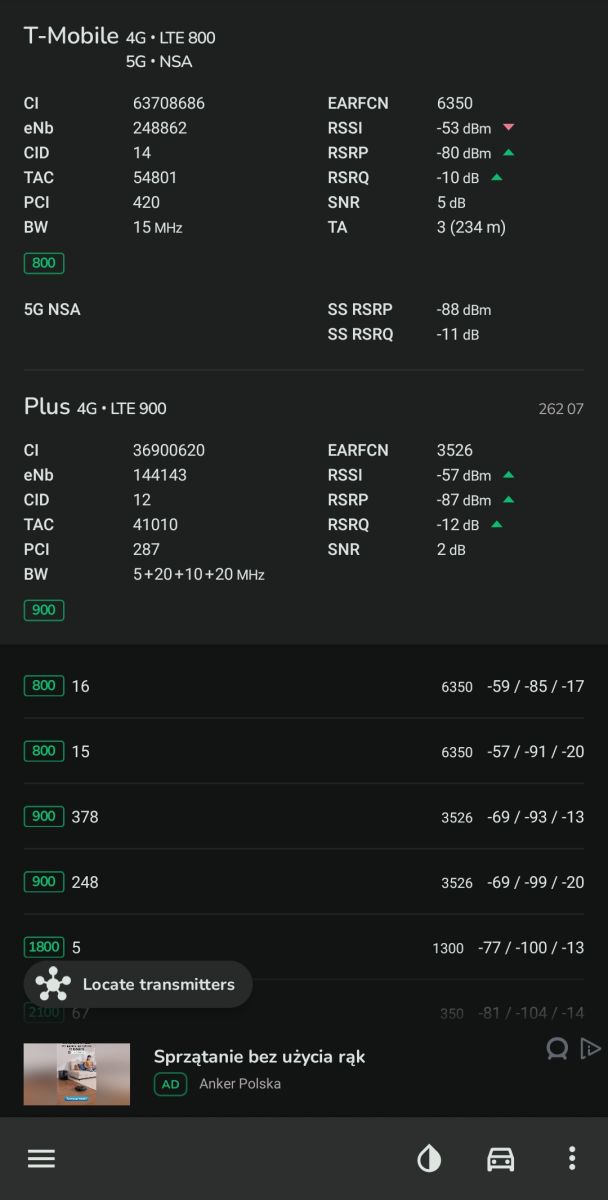Tap the Plus 4G LTE 900 header
This screenshot has height=1200, width=608.
pos(95,407)
